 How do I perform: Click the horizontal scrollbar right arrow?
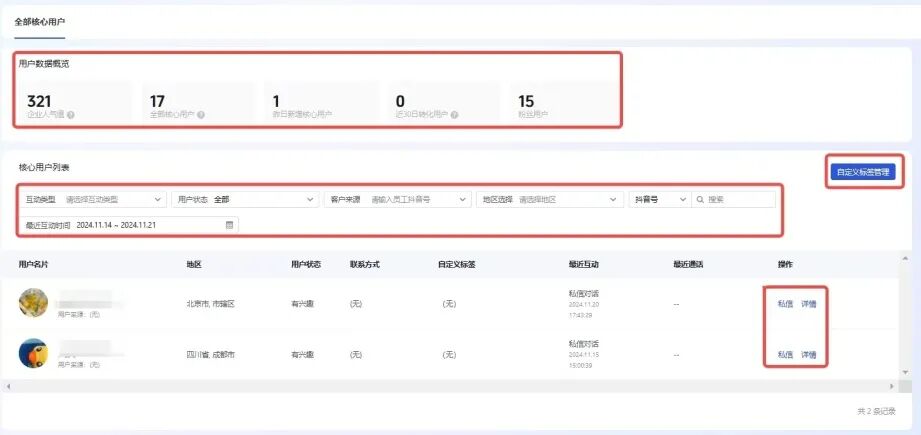point(893,385)
